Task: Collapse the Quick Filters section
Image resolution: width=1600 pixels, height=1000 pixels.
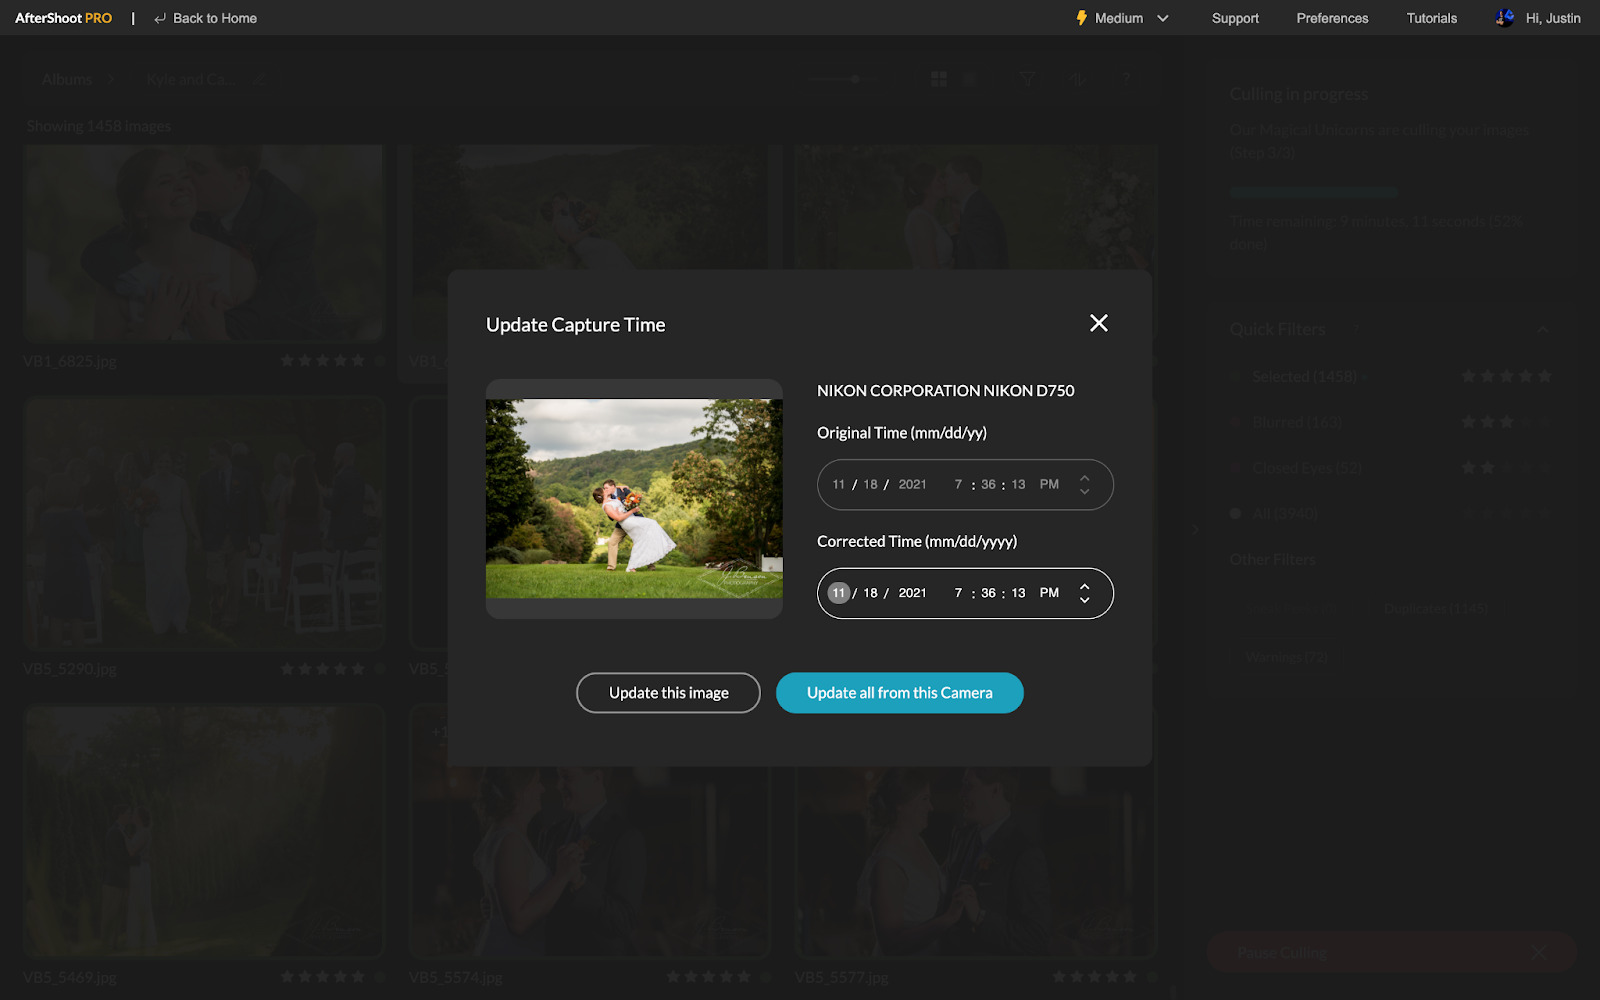Action: pos(1542,330)
